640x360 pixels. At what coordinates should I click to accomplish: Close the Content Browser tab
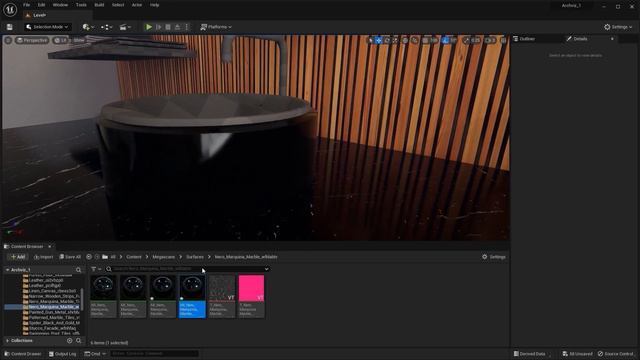pyautogui.click(x=50, y=247)
